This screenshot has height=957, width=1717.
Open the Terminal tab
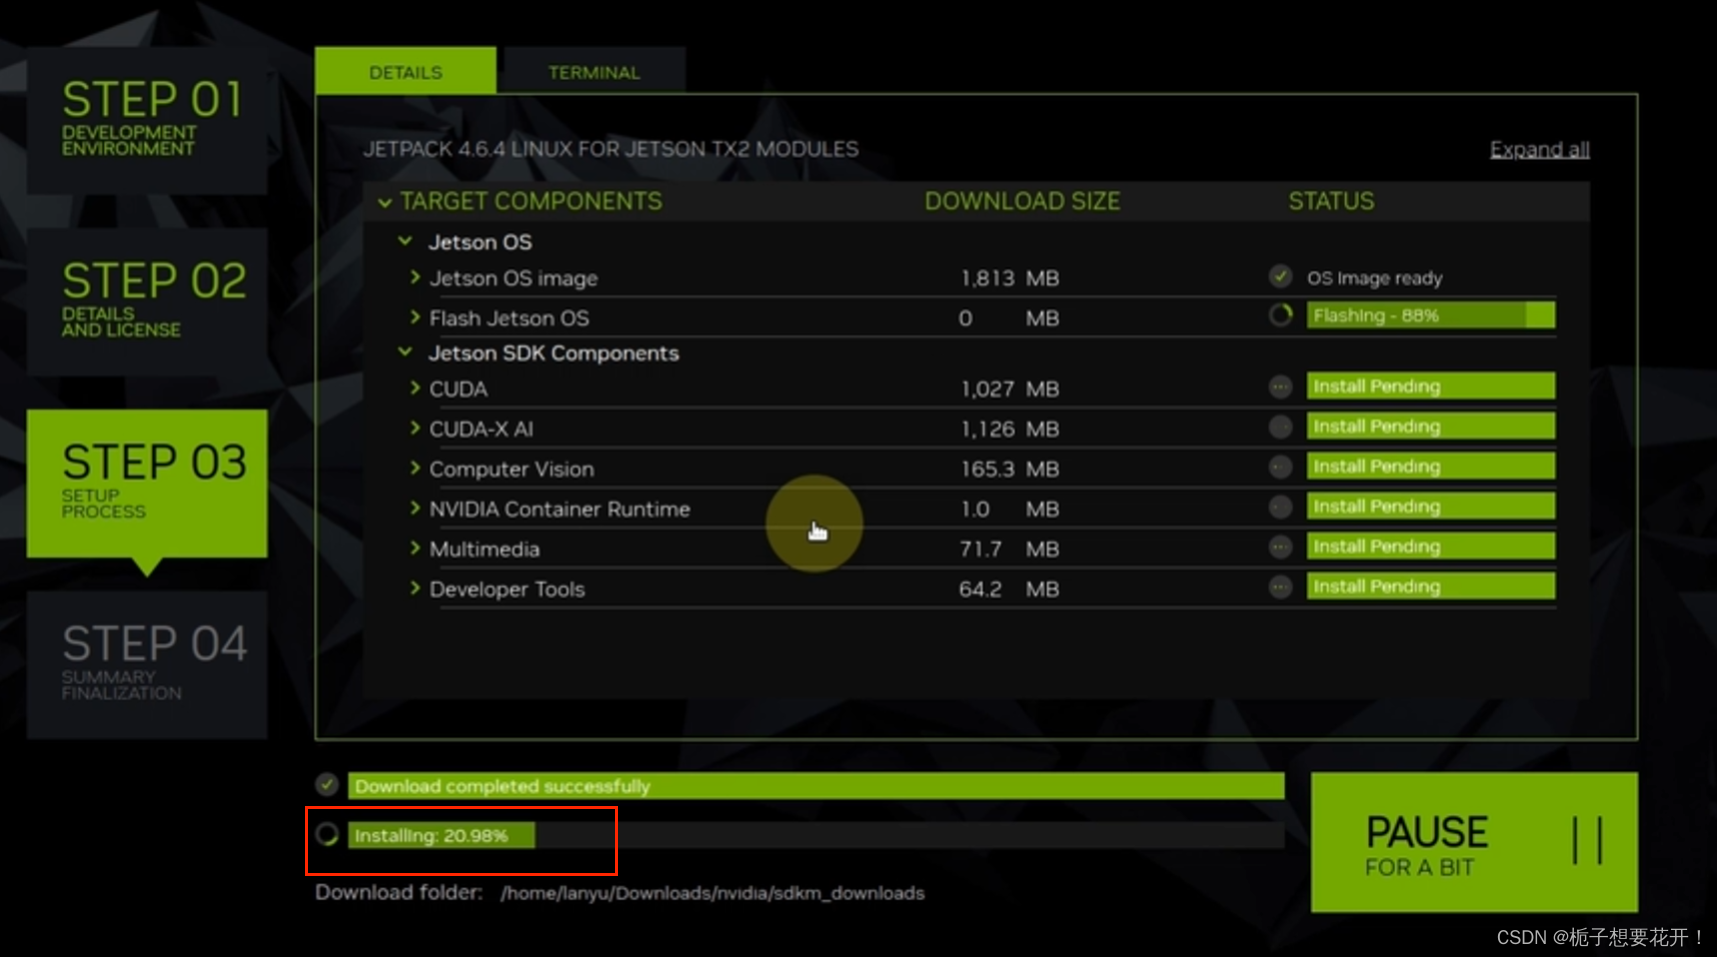pos(594,71)
